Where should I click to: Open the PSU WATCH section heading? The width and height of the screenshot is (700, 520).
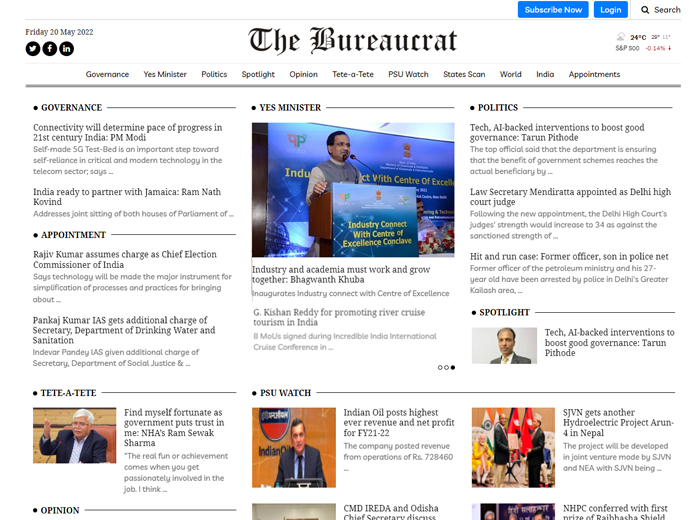click(x=285, y=393)
